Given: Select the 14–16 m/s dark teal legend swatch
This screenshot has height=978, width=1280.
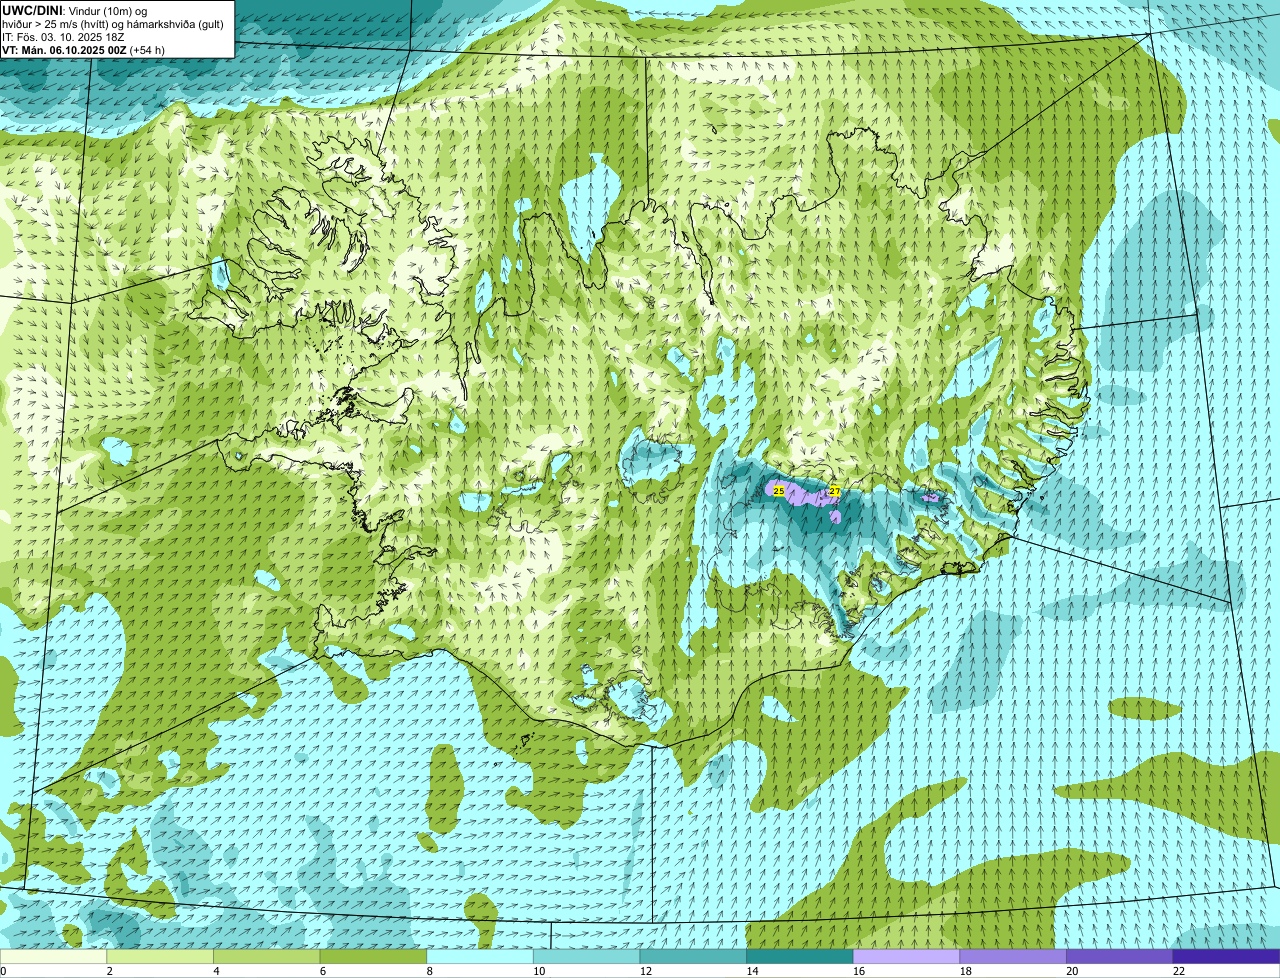Looking at the screenshot, I should pyautogui.click(x=800, y=956).
